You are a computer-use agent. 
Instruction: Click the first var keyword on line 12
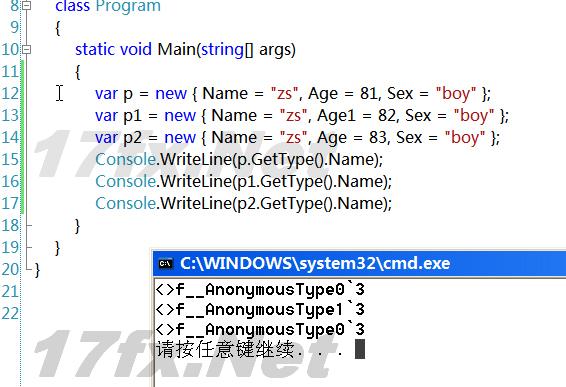click(x=106, y=94)
